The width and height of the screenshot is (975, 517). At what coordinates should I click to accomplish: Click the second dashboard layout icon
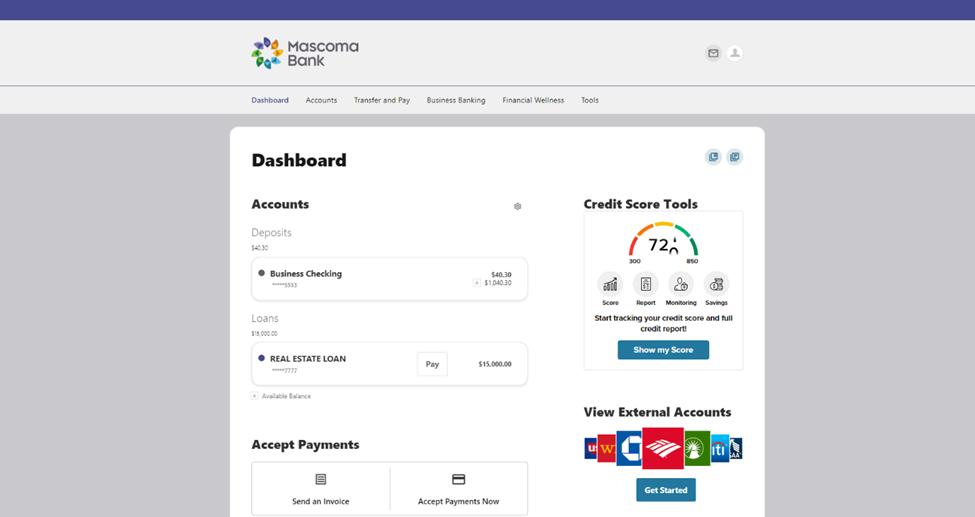point(734,157)
